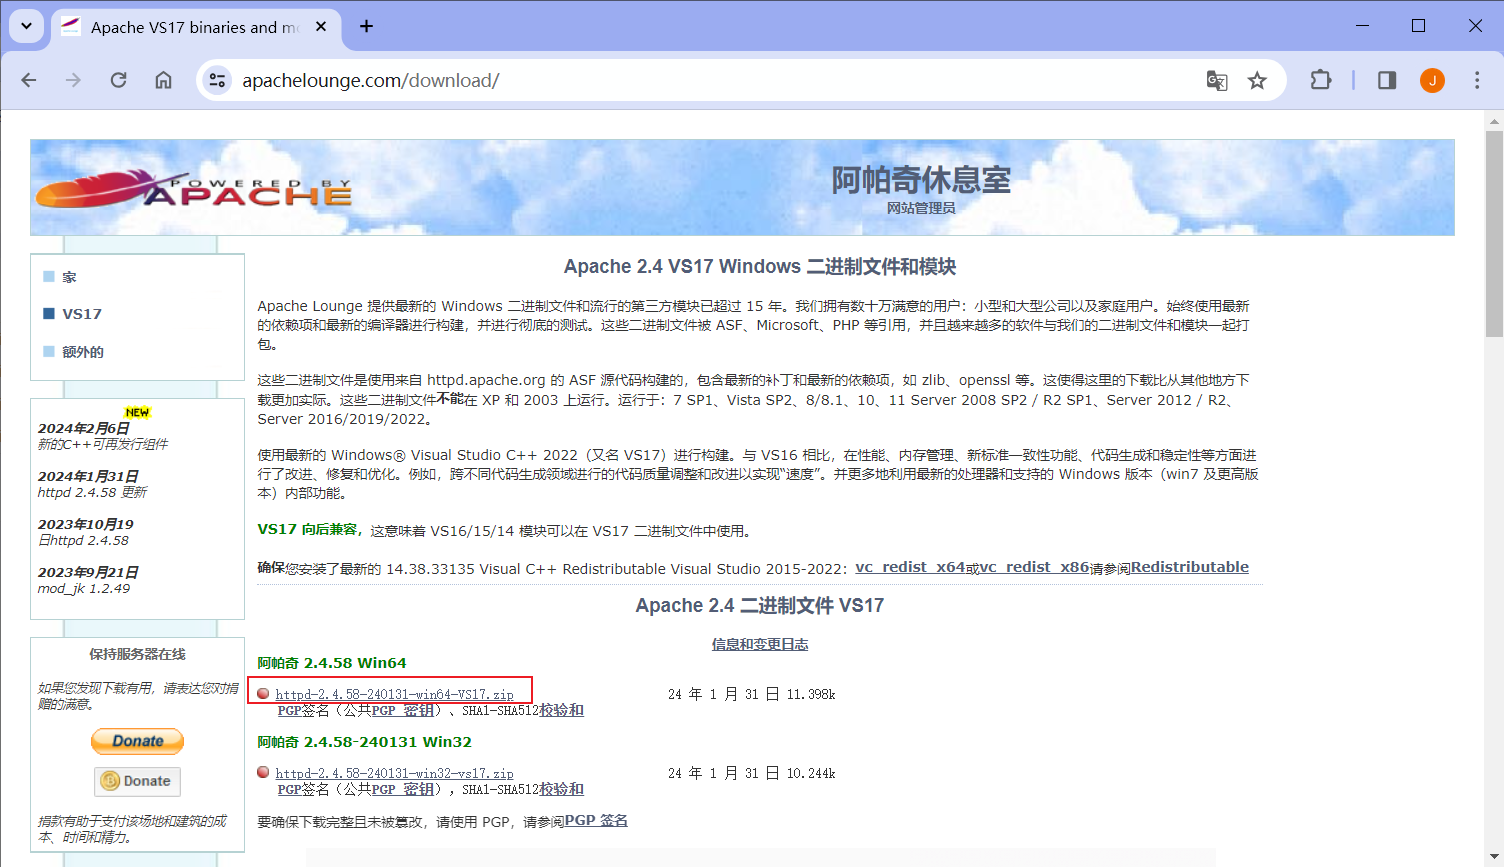
Task: Click the browser forward arrow
Action: 73,80
